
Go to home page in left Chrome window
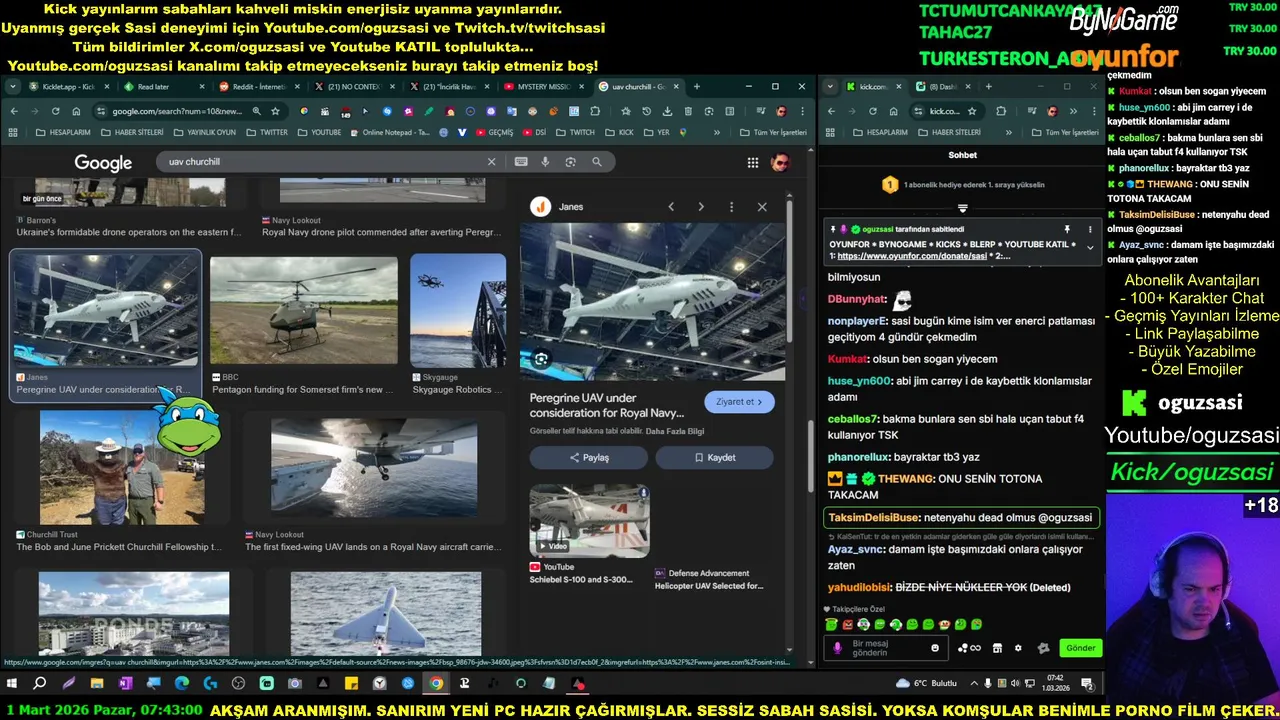click(x=77, y=111)
